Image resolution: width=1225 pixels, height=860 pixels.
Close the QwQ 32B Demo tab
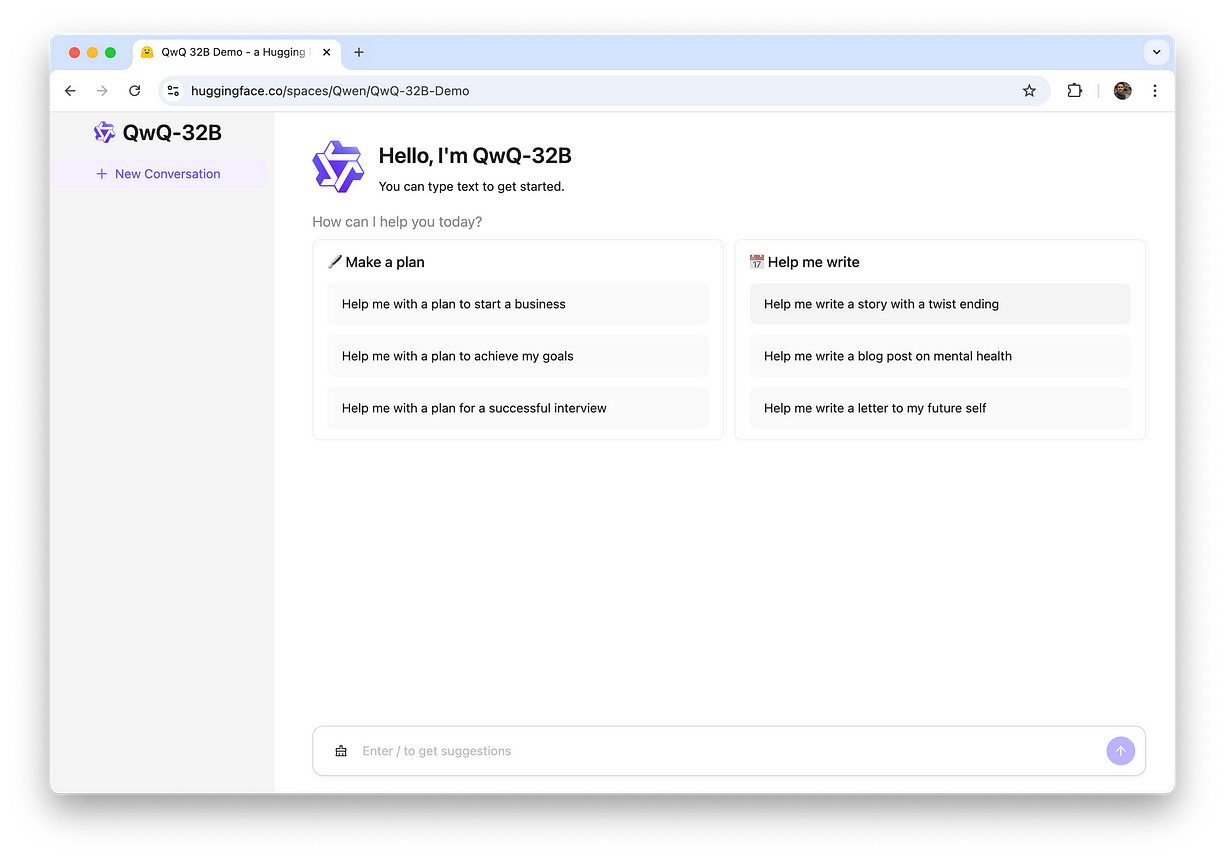326,52
